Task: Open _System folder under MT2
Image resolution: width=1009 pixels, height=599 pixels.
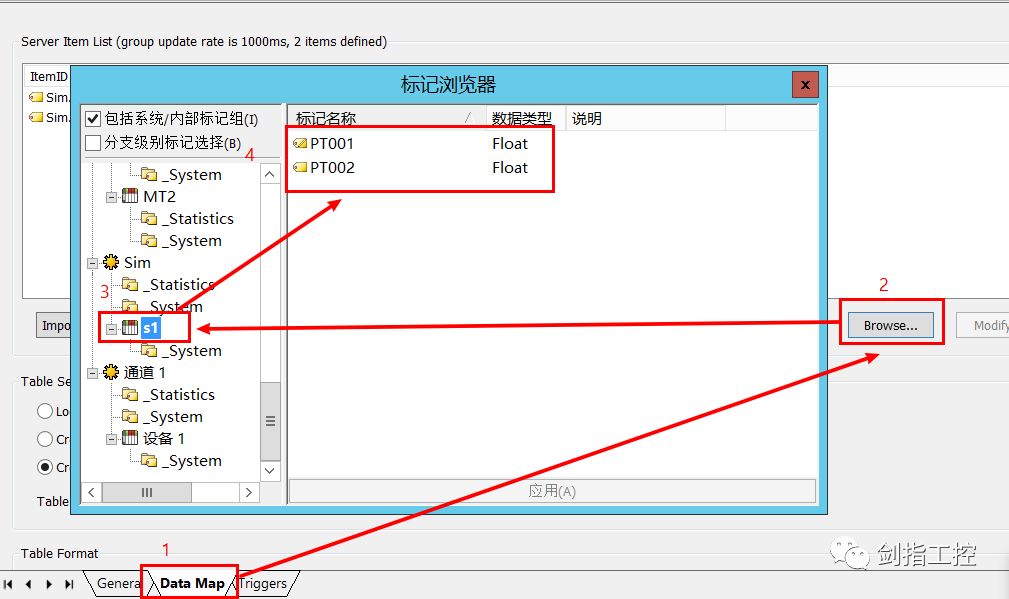Action: 149,241
